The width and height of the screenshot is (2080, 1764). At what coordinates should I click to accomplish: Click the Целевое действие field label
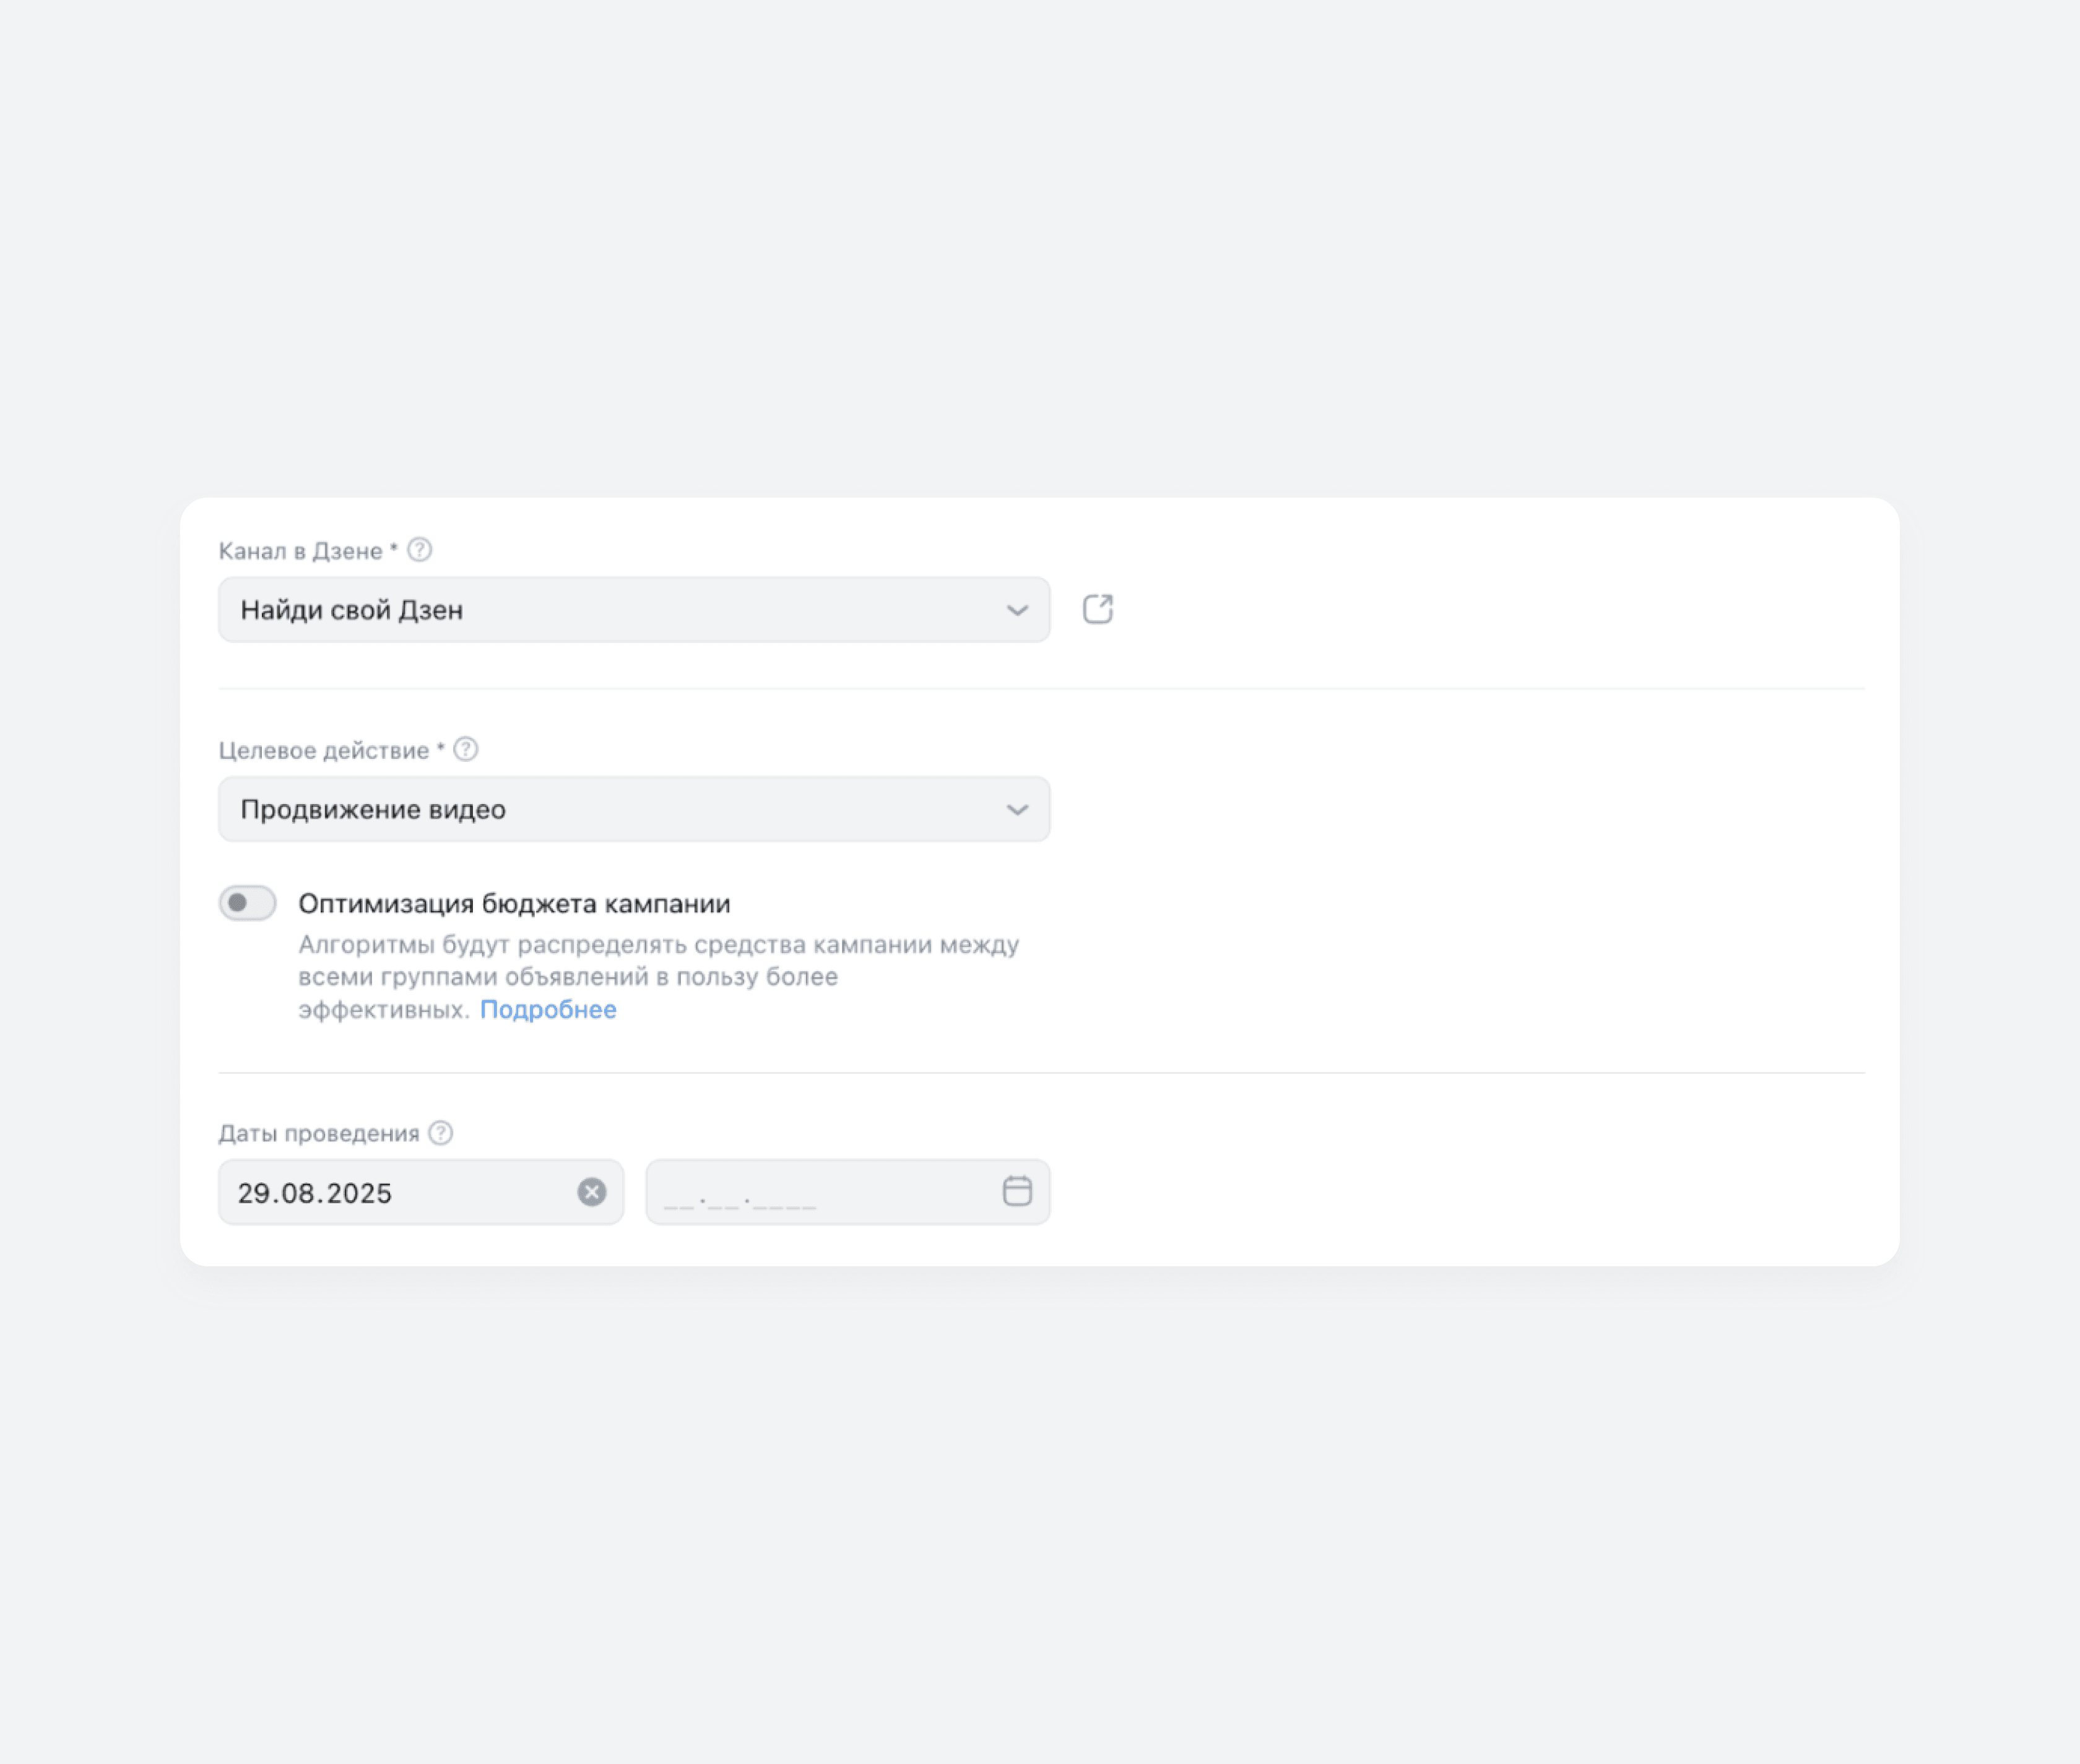(x=323, y=750)
